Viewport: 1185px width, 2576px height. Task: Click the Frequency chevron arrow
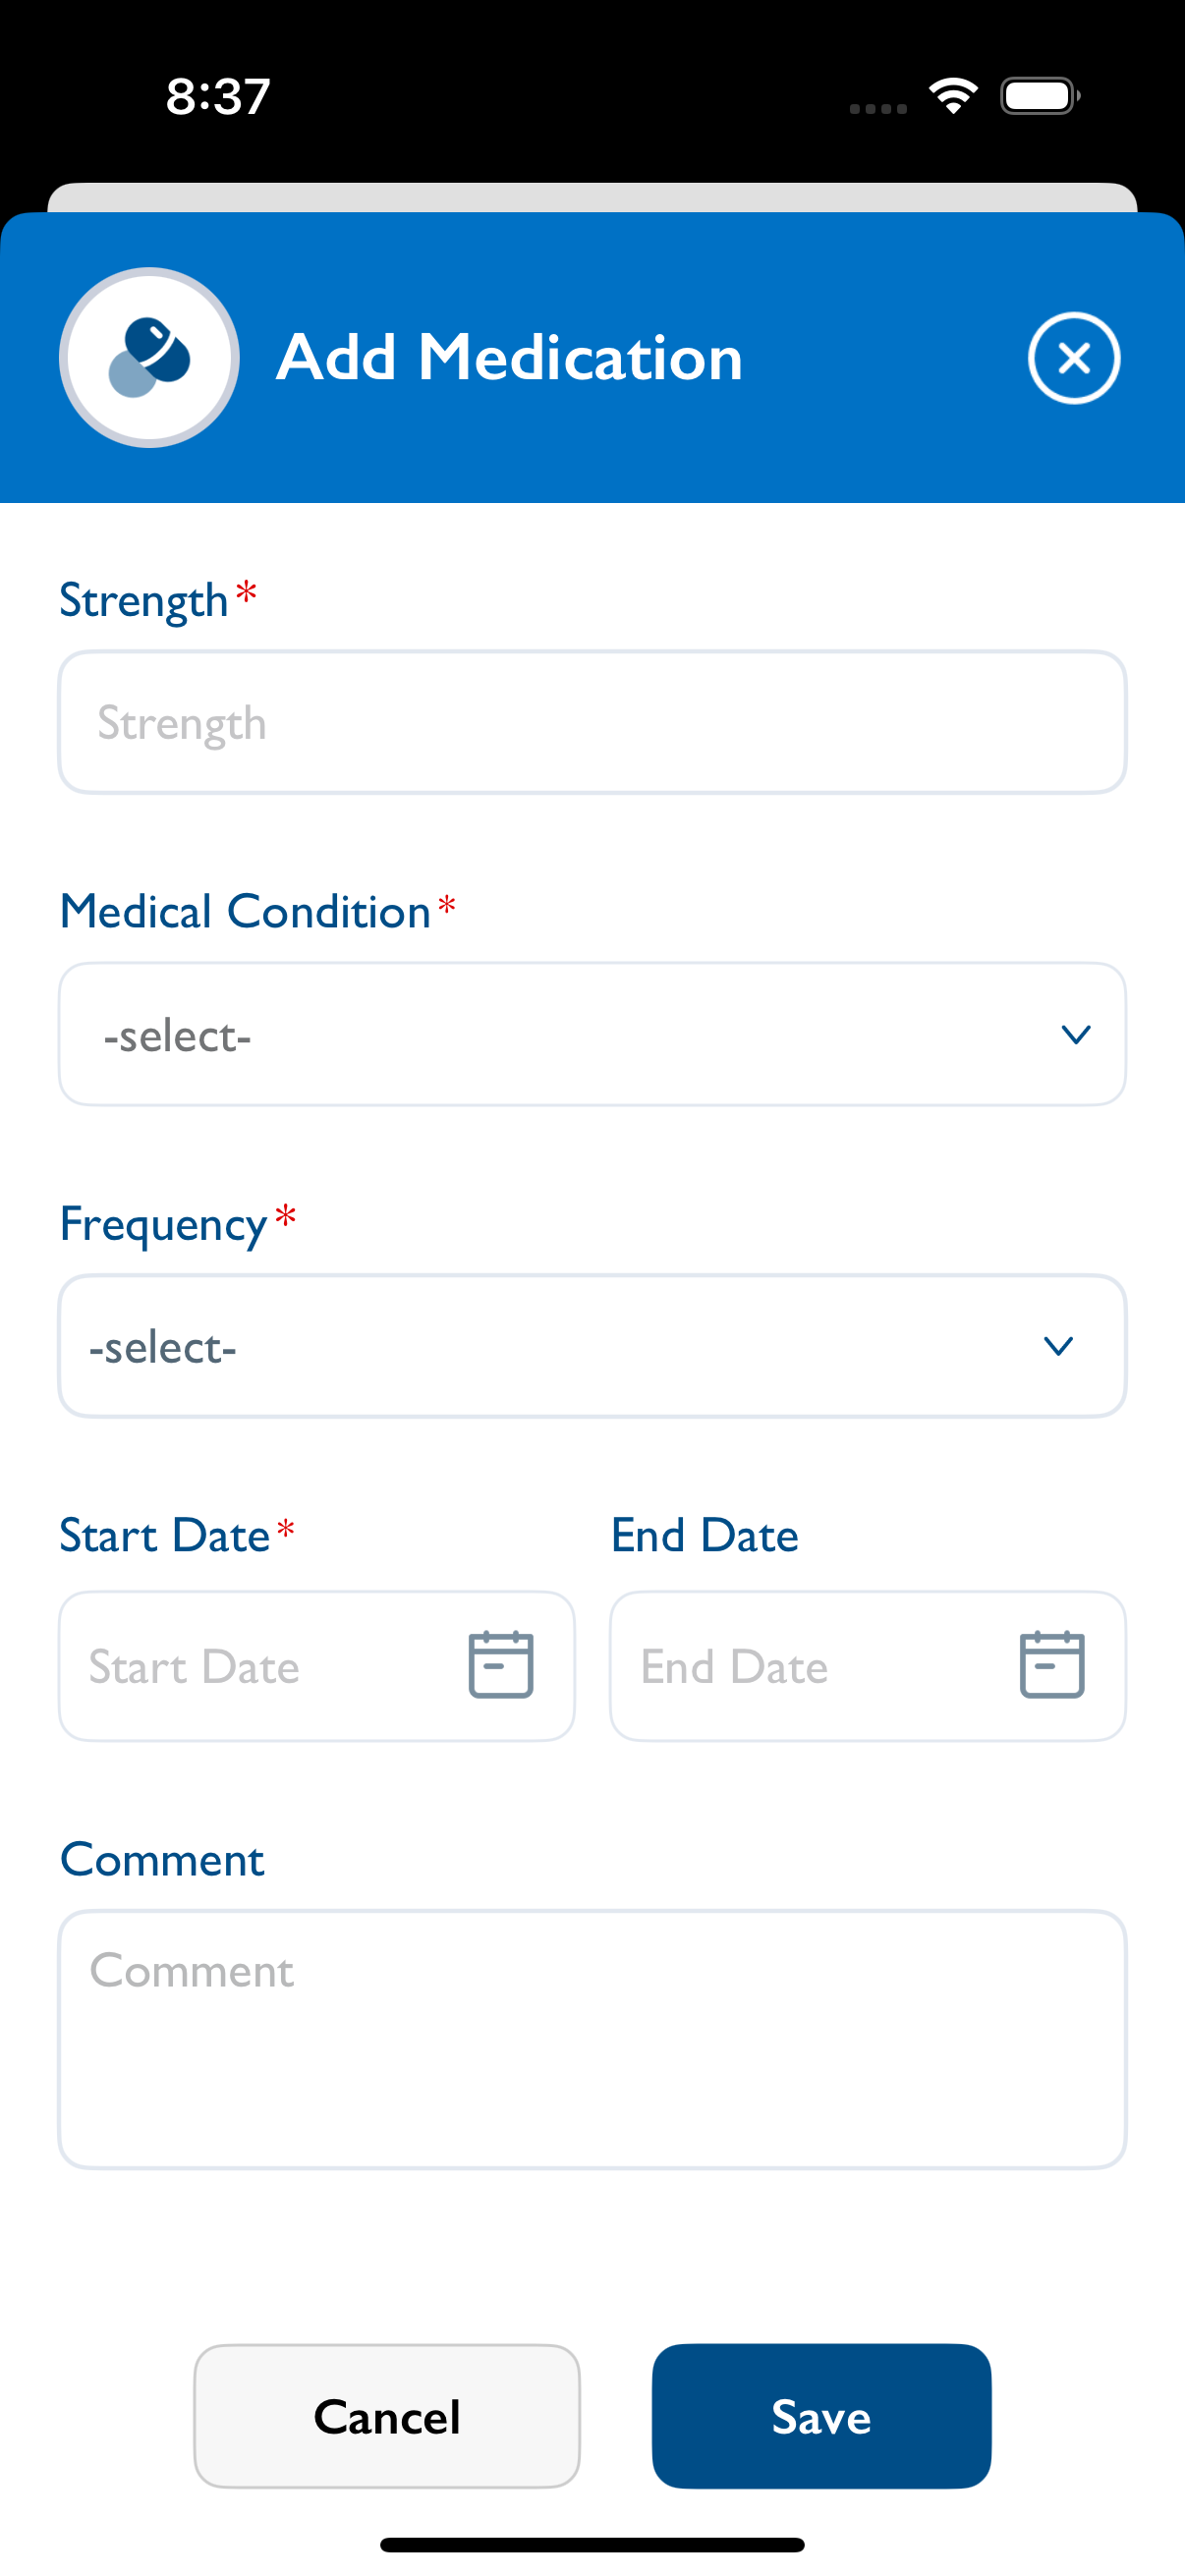(x=1058, y=1346)
